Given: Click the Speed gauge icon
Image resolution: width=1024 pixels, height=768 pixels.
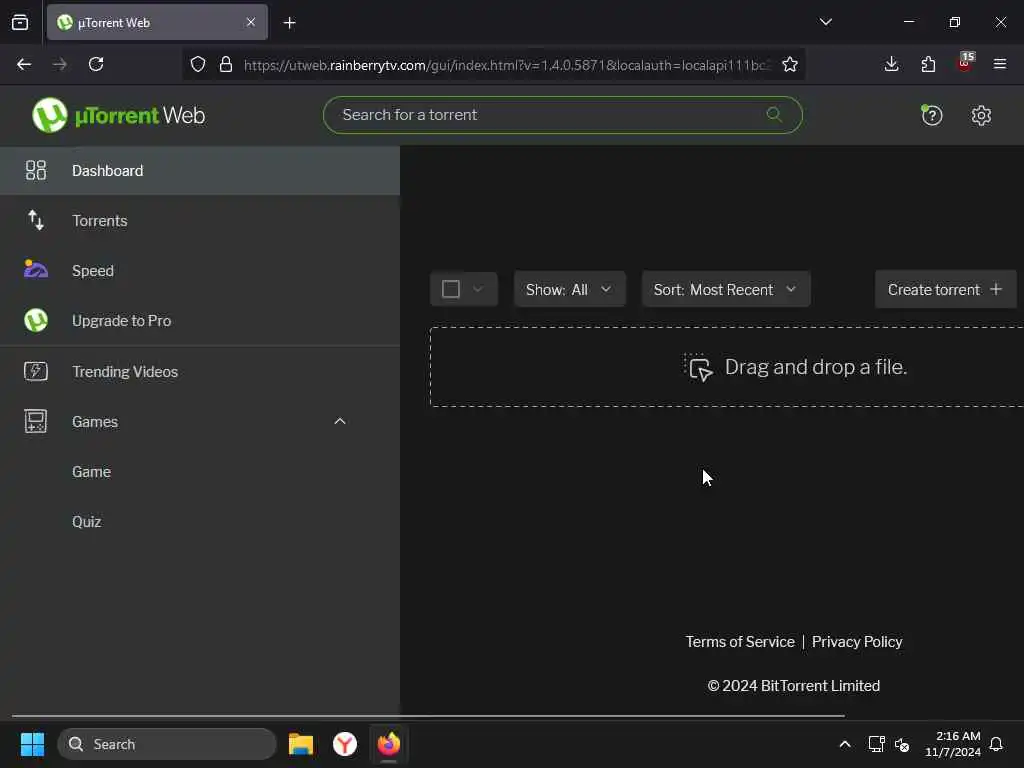Looking at the screenshot, I should point(36,269).
